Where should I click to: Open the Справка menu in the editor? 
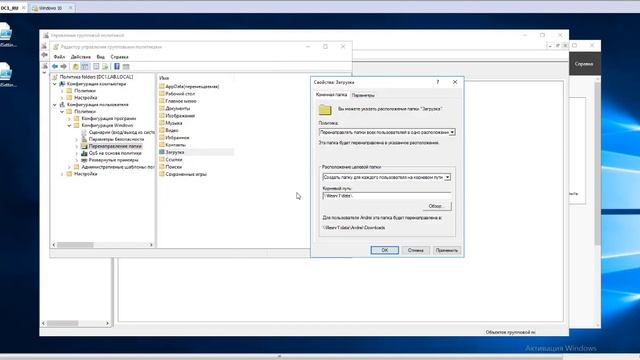119,57
